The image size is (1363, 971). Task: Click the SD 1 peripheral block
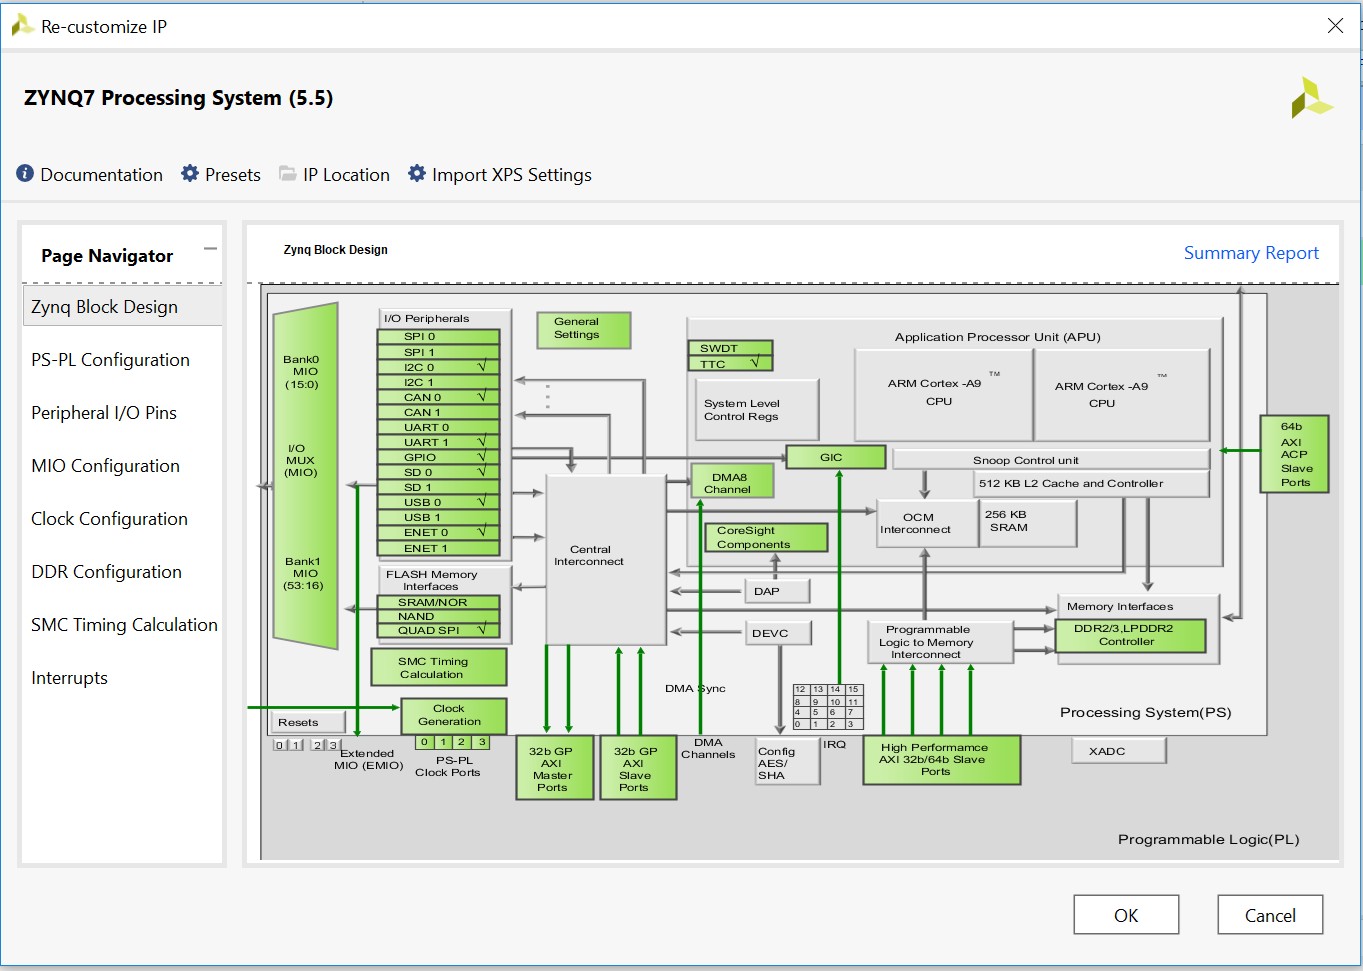pyautogui.click(x=437, y=487)
